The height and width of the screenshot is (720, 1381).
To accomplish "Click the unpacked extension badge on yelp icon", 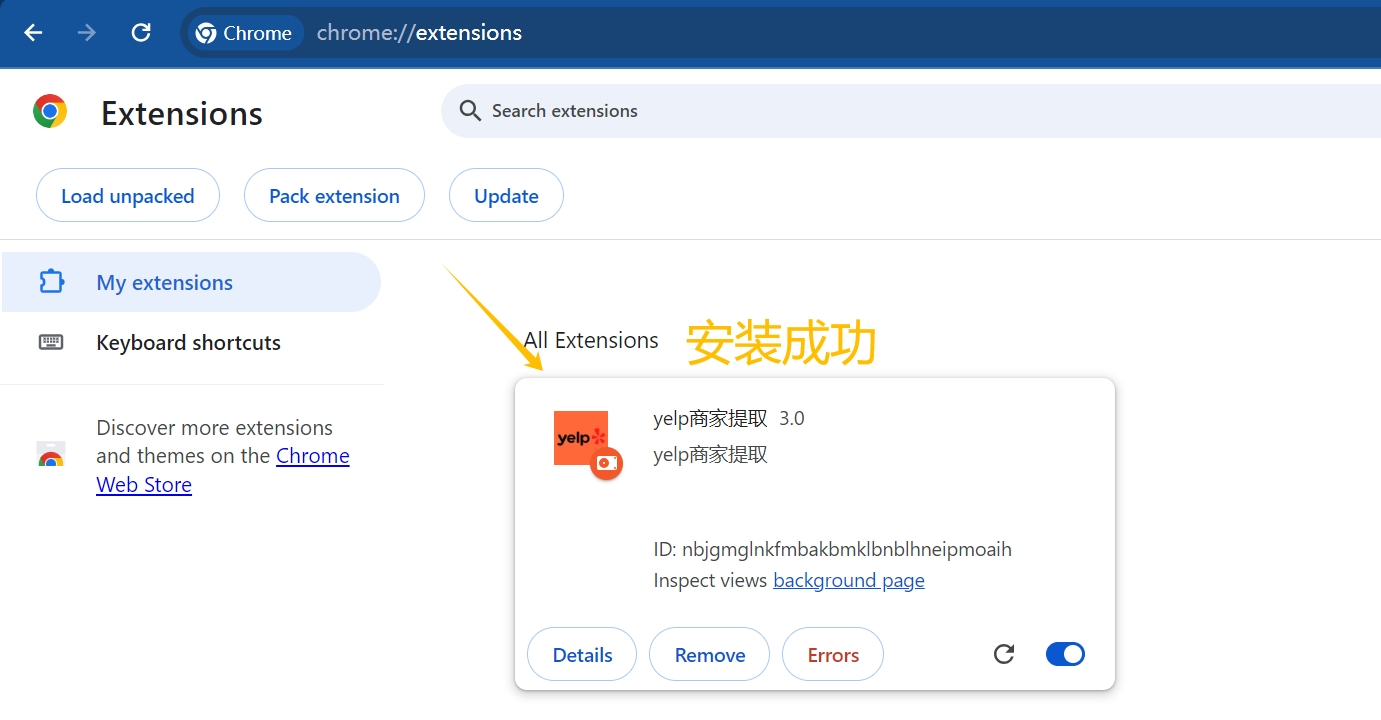I will [606, 463].
